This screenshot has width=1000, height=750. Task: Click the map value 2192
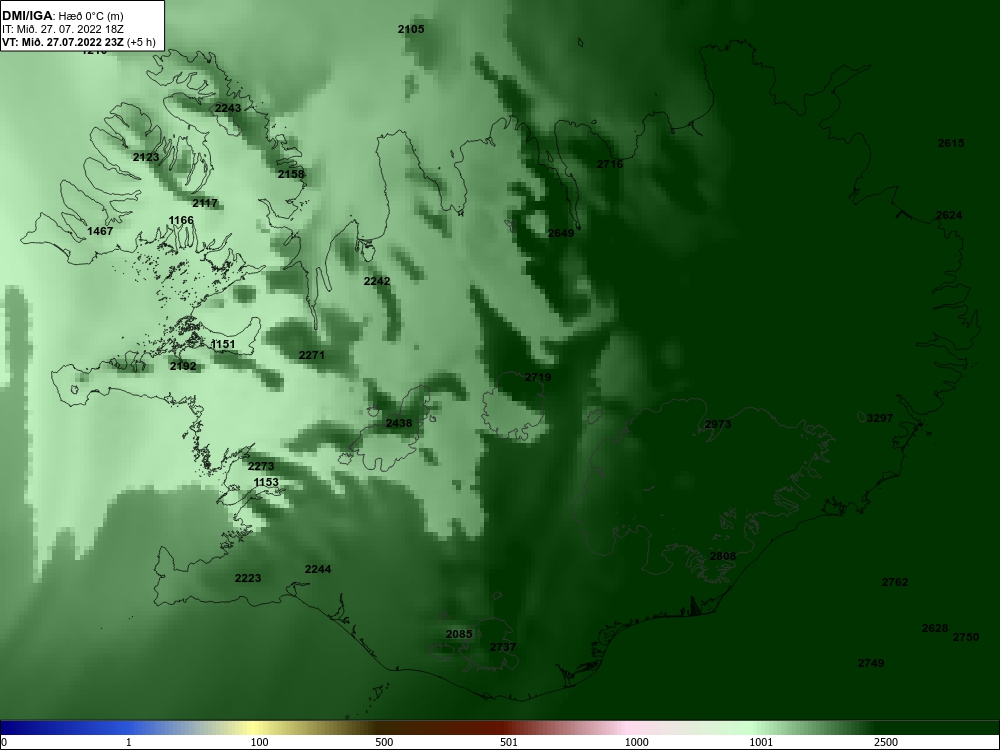coord(183,367)
